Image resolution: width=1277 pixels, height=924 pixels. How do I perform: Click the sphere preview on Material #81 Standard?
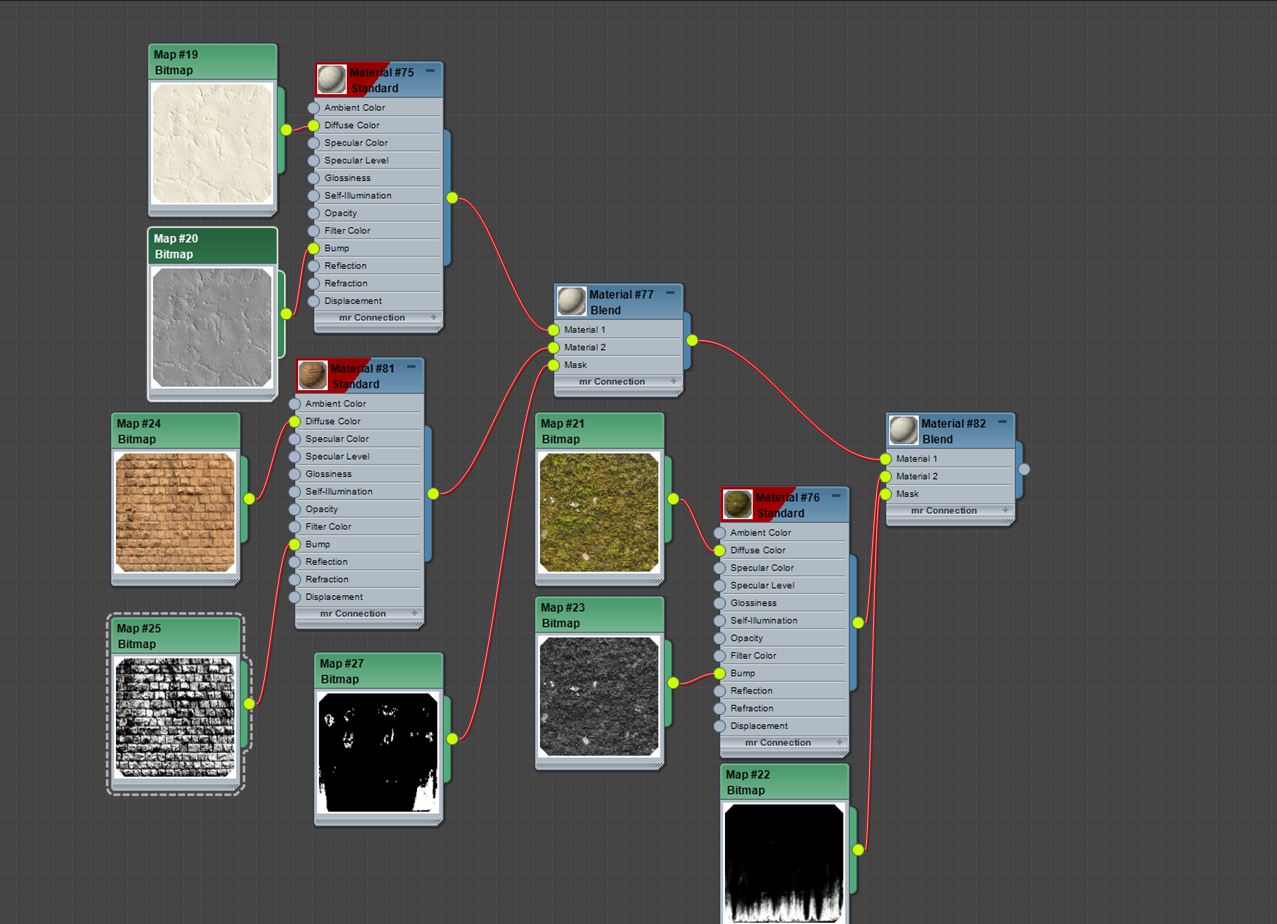pos(314,374)
